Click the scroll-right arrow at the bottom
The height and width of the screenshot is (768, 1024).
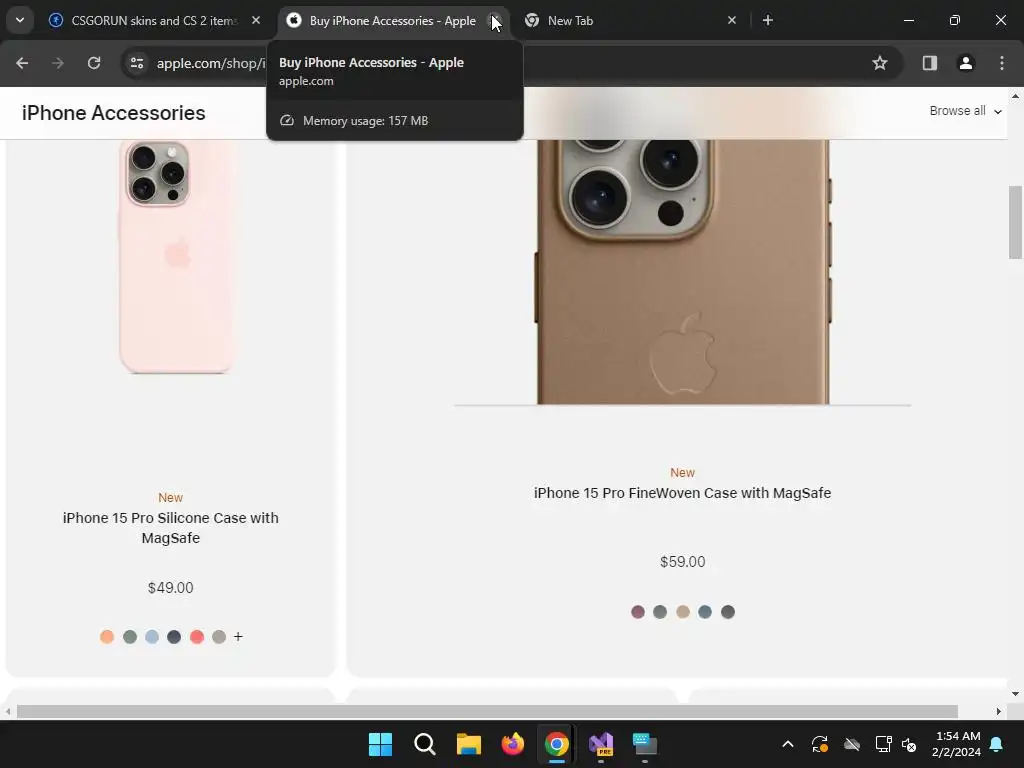(999, 711)
